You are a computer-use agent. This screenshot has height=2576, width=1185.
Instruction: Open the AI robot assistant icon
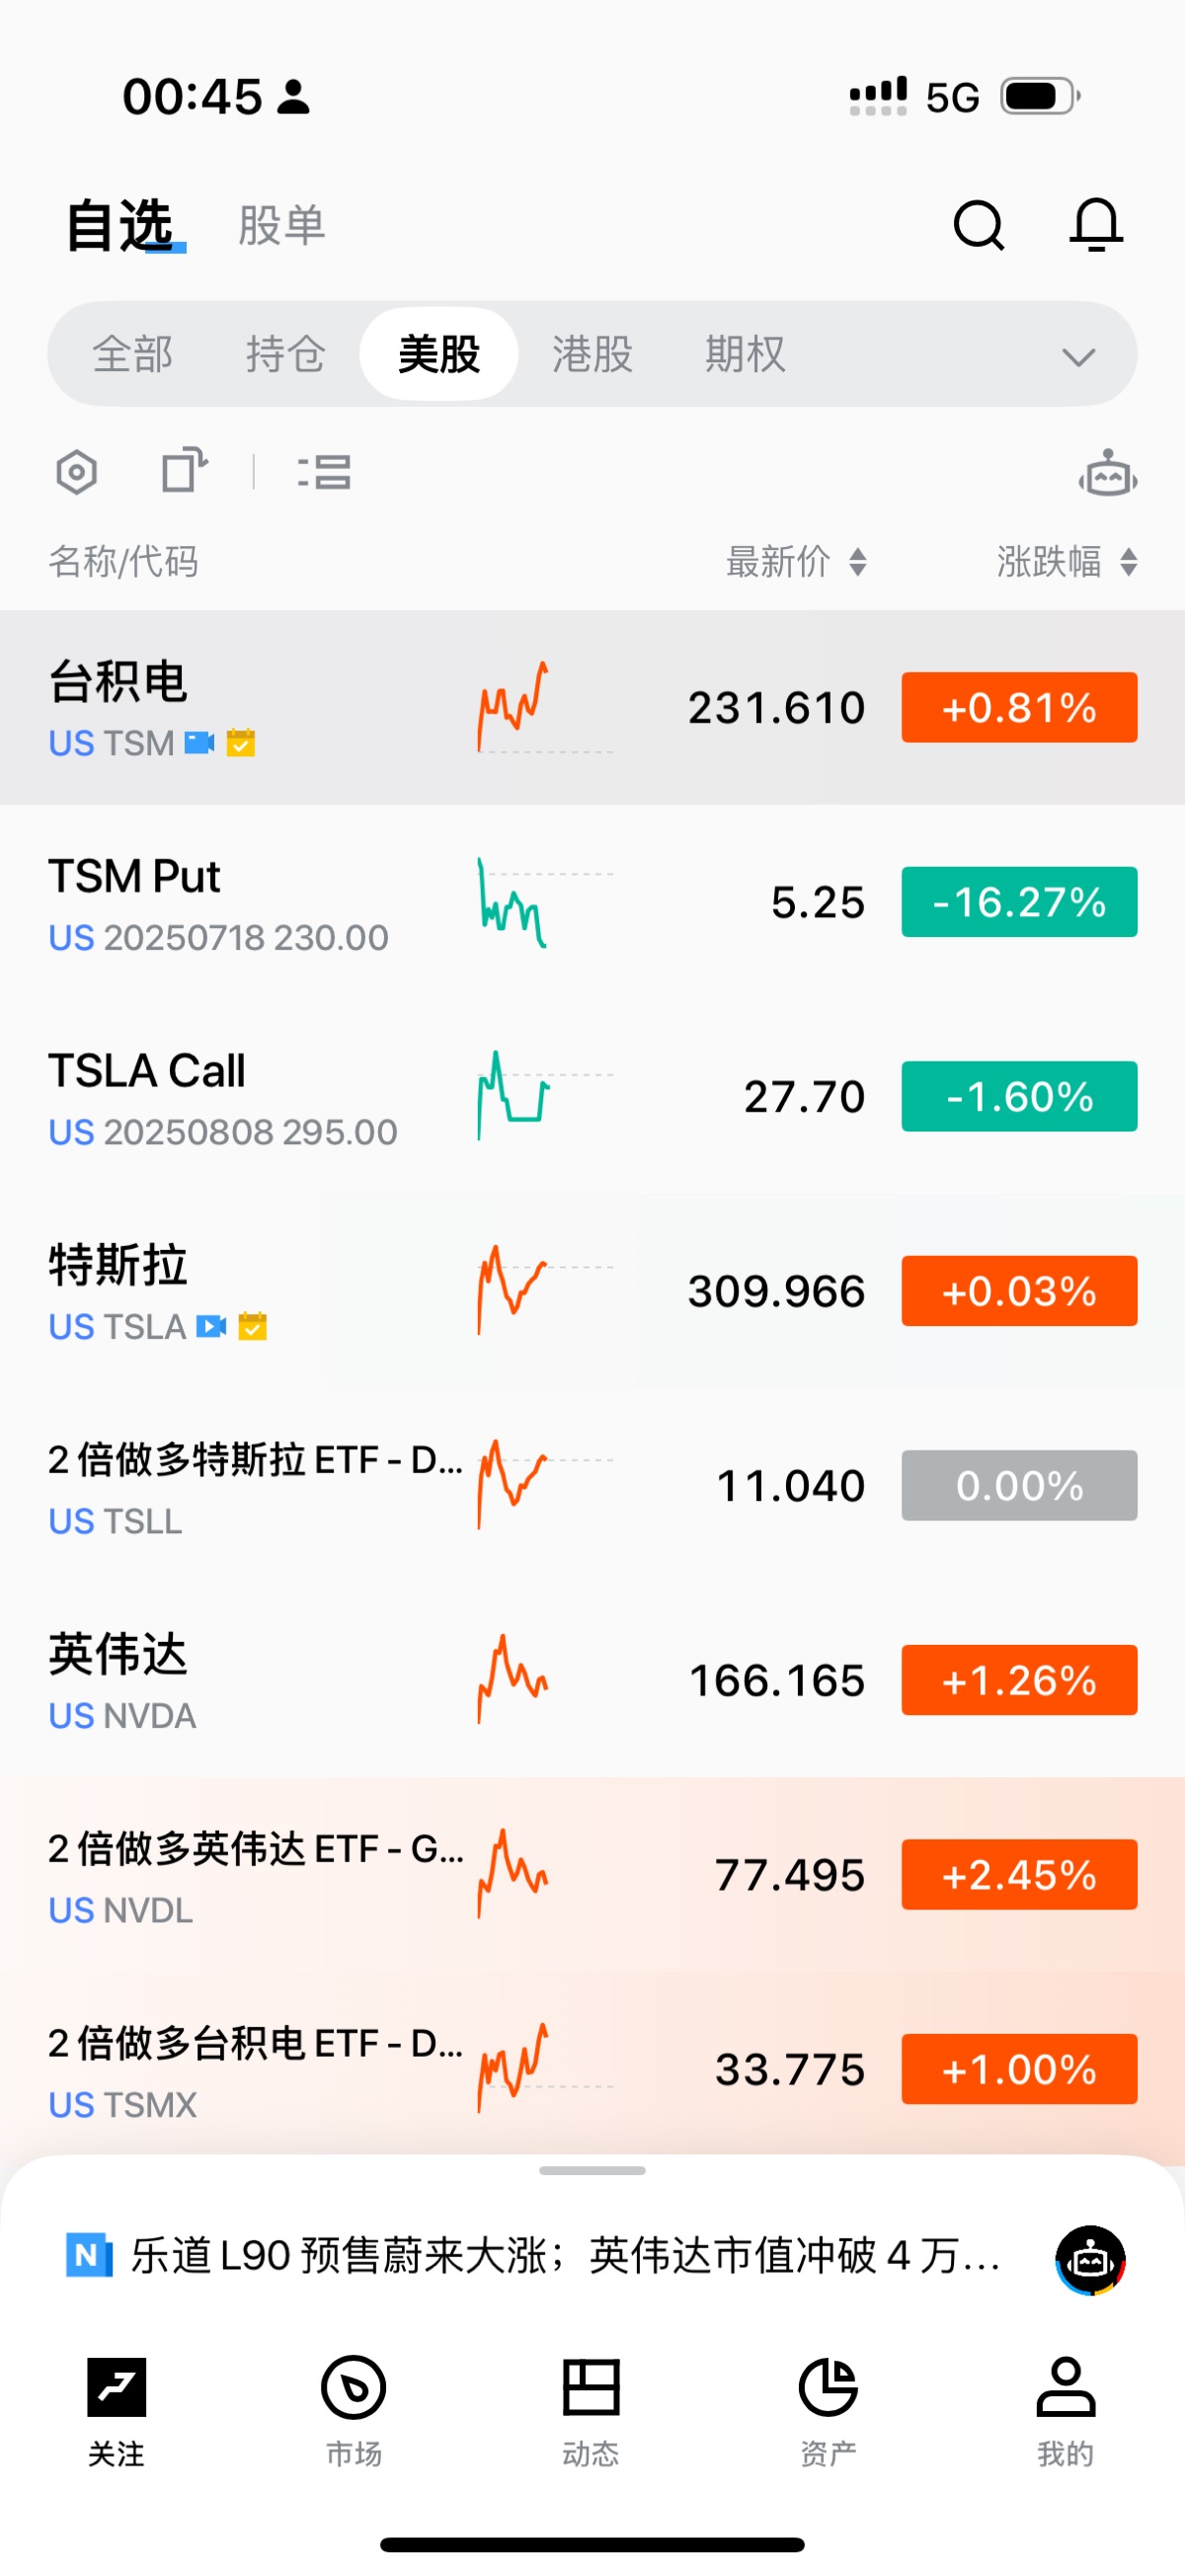1107,474
